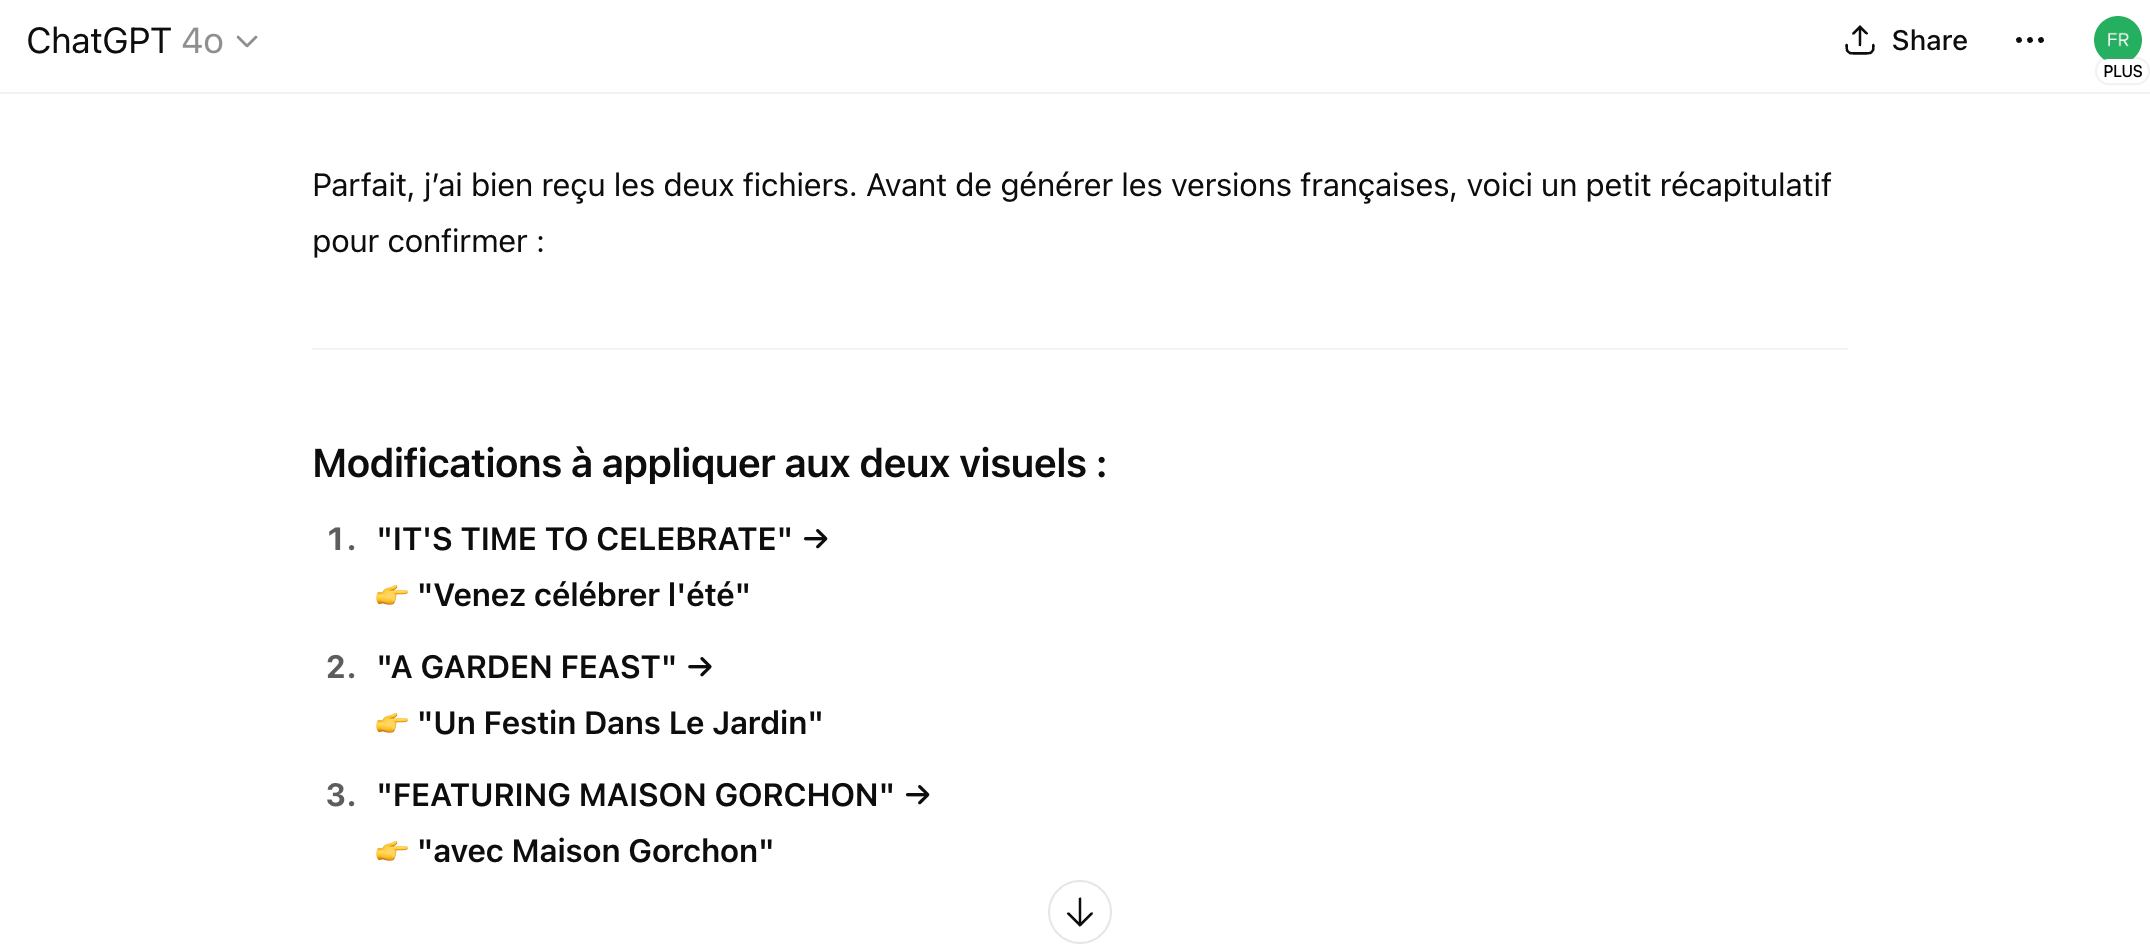Click the "avec Maison Gorchon" translation text
The image size is (2150, 944).
[595, 851]
